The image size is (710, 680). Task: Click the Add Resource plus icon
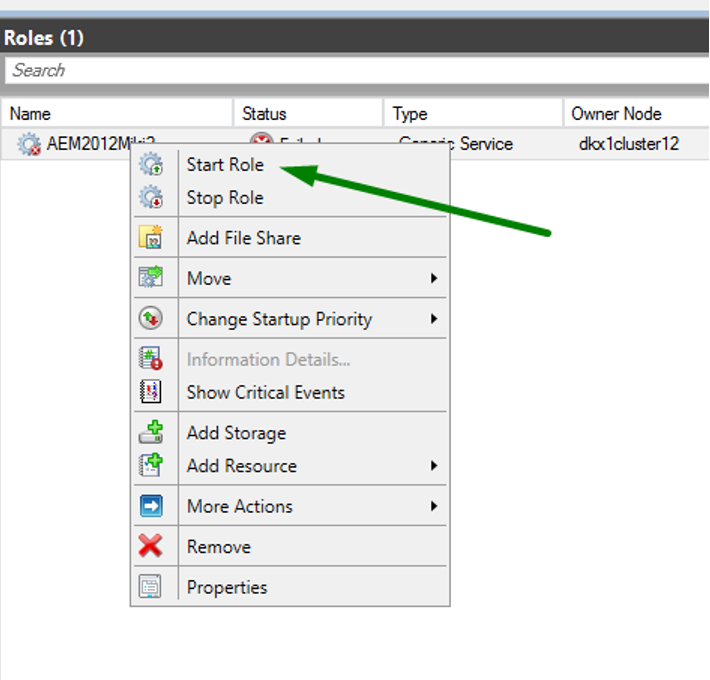(x=151, y=465)
